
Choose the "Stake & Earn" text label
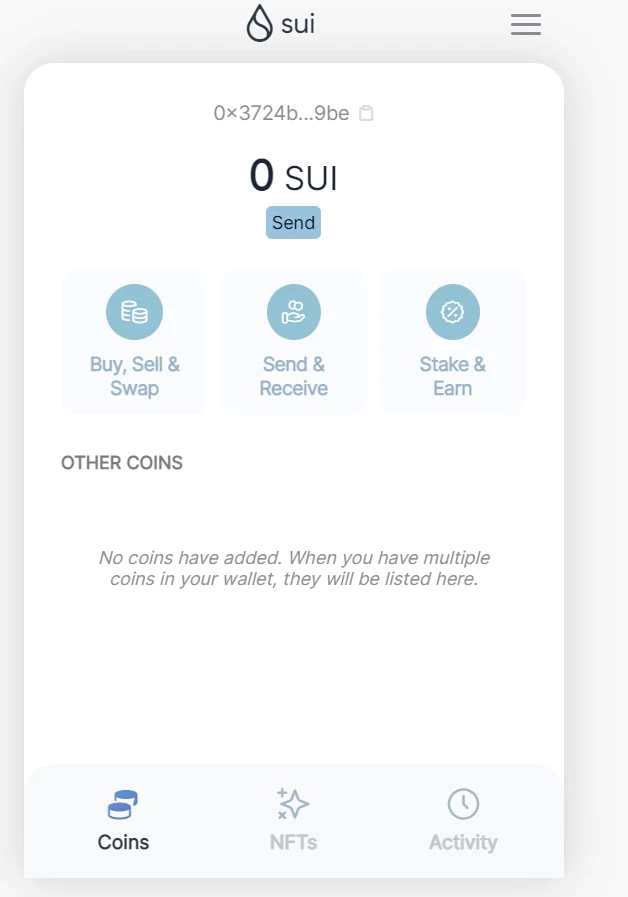pyautogui.click(x=452, y=376)
